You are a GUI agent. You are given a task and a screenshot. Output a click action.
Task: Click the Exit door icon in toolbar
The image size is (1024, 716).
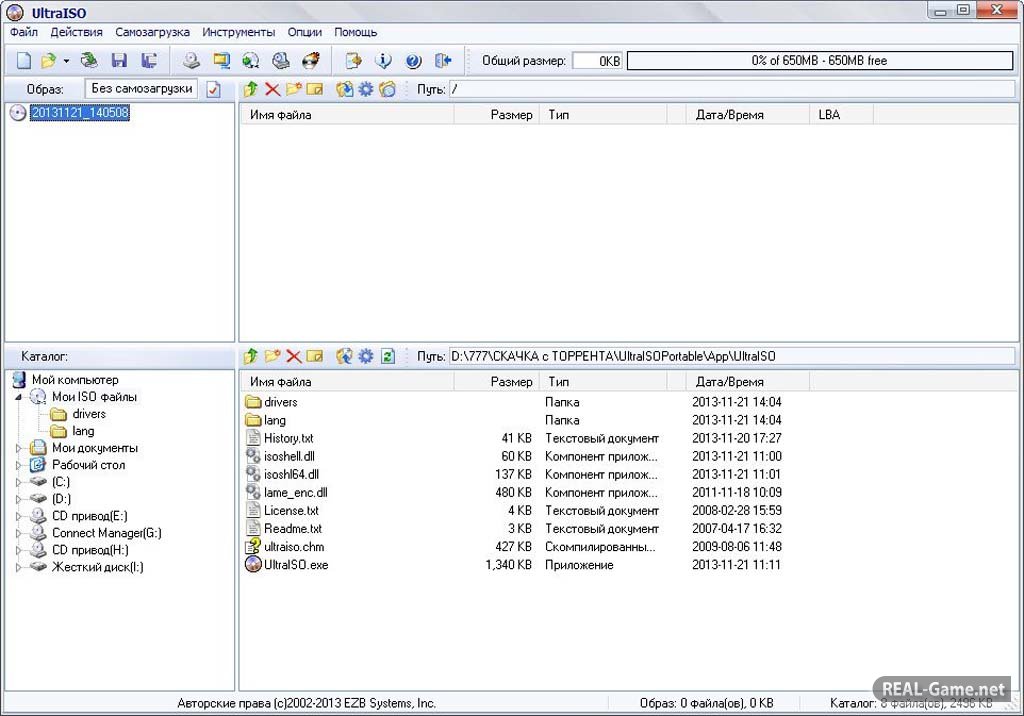point(443,61)
